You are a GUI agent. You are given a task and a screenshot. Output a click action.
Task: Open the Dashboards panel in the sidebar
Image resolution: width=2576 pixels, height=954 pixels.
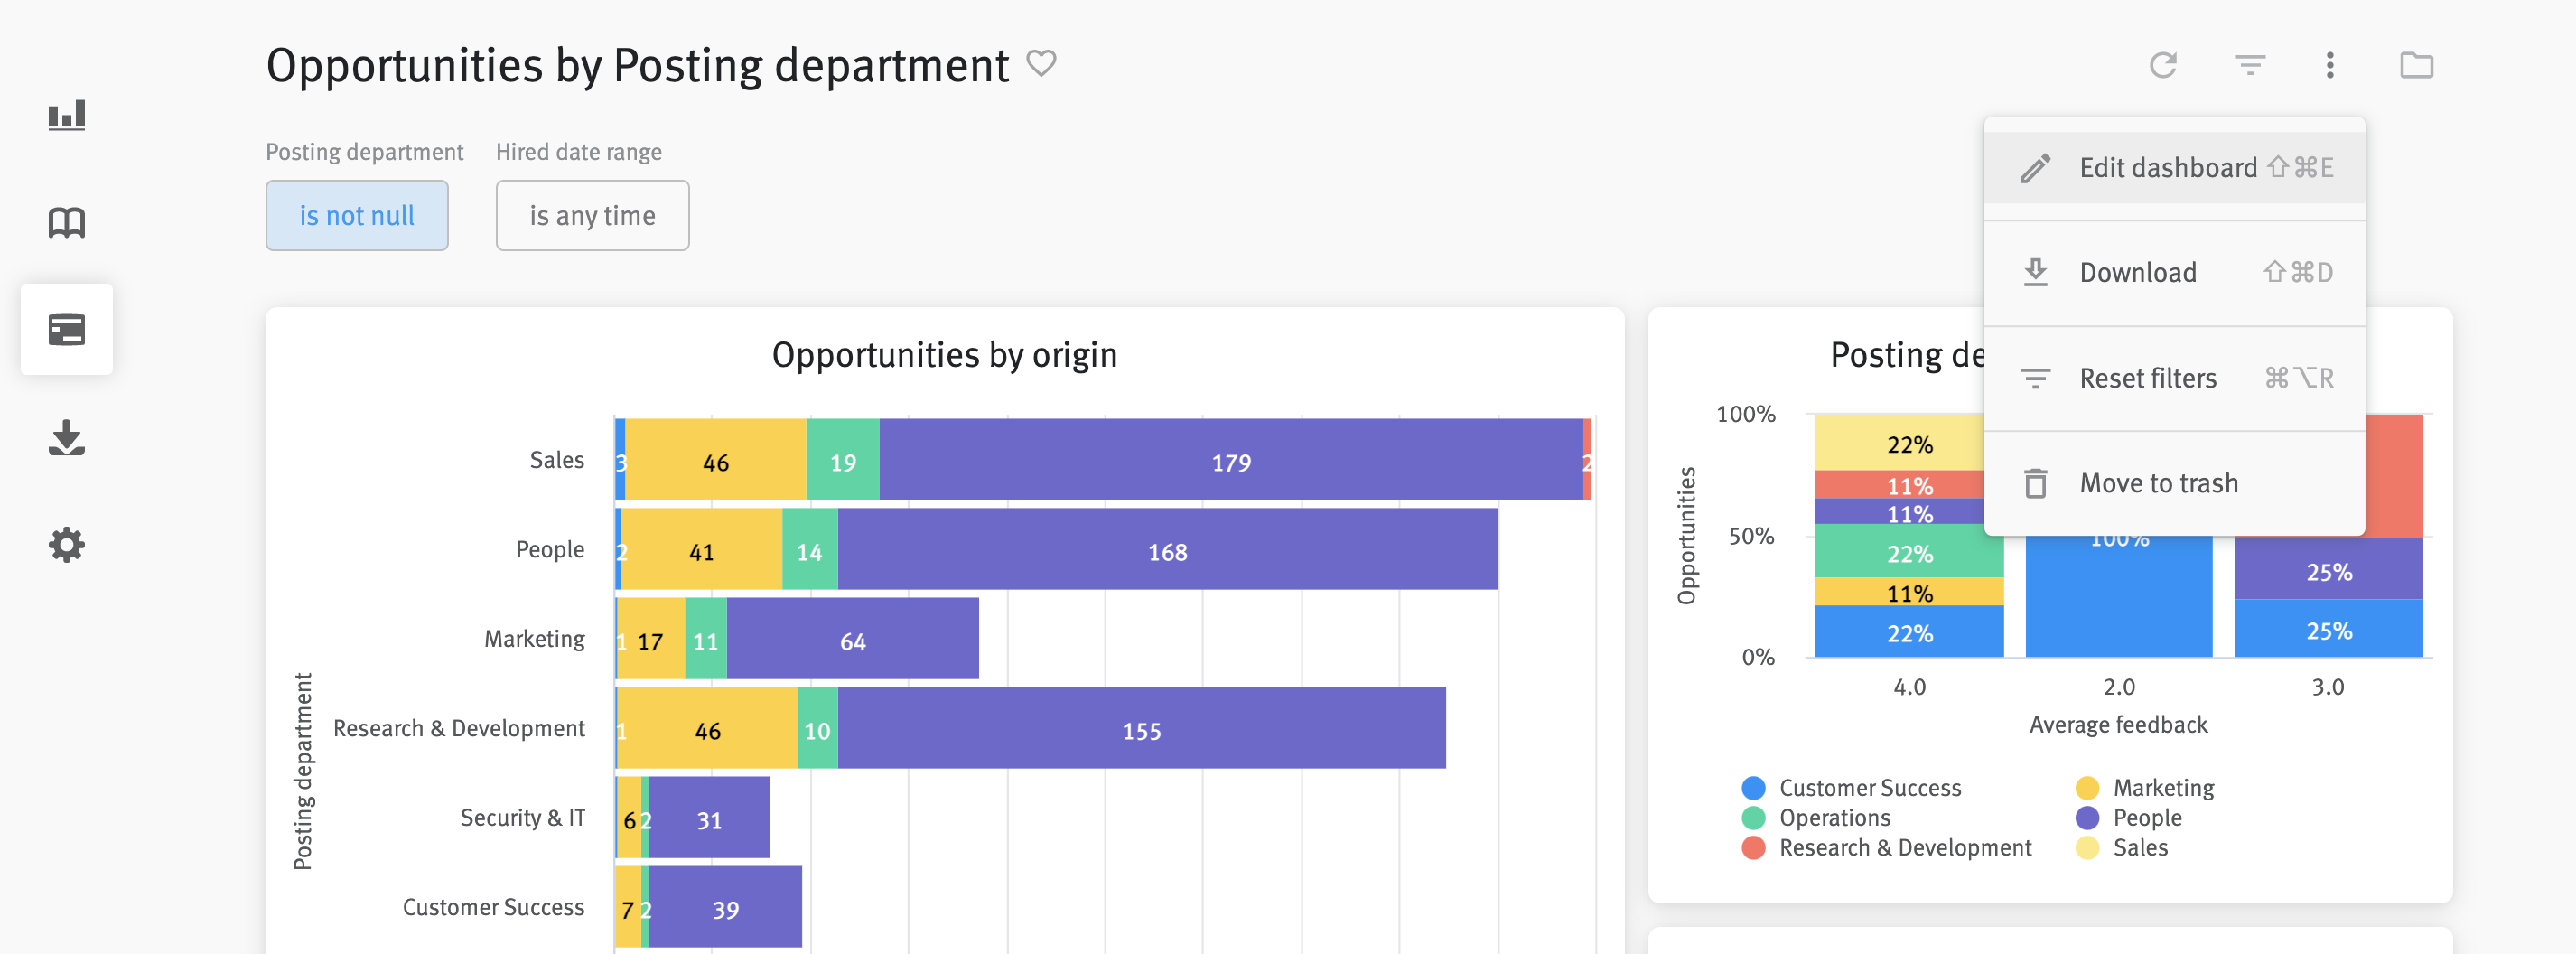point(66,329)
